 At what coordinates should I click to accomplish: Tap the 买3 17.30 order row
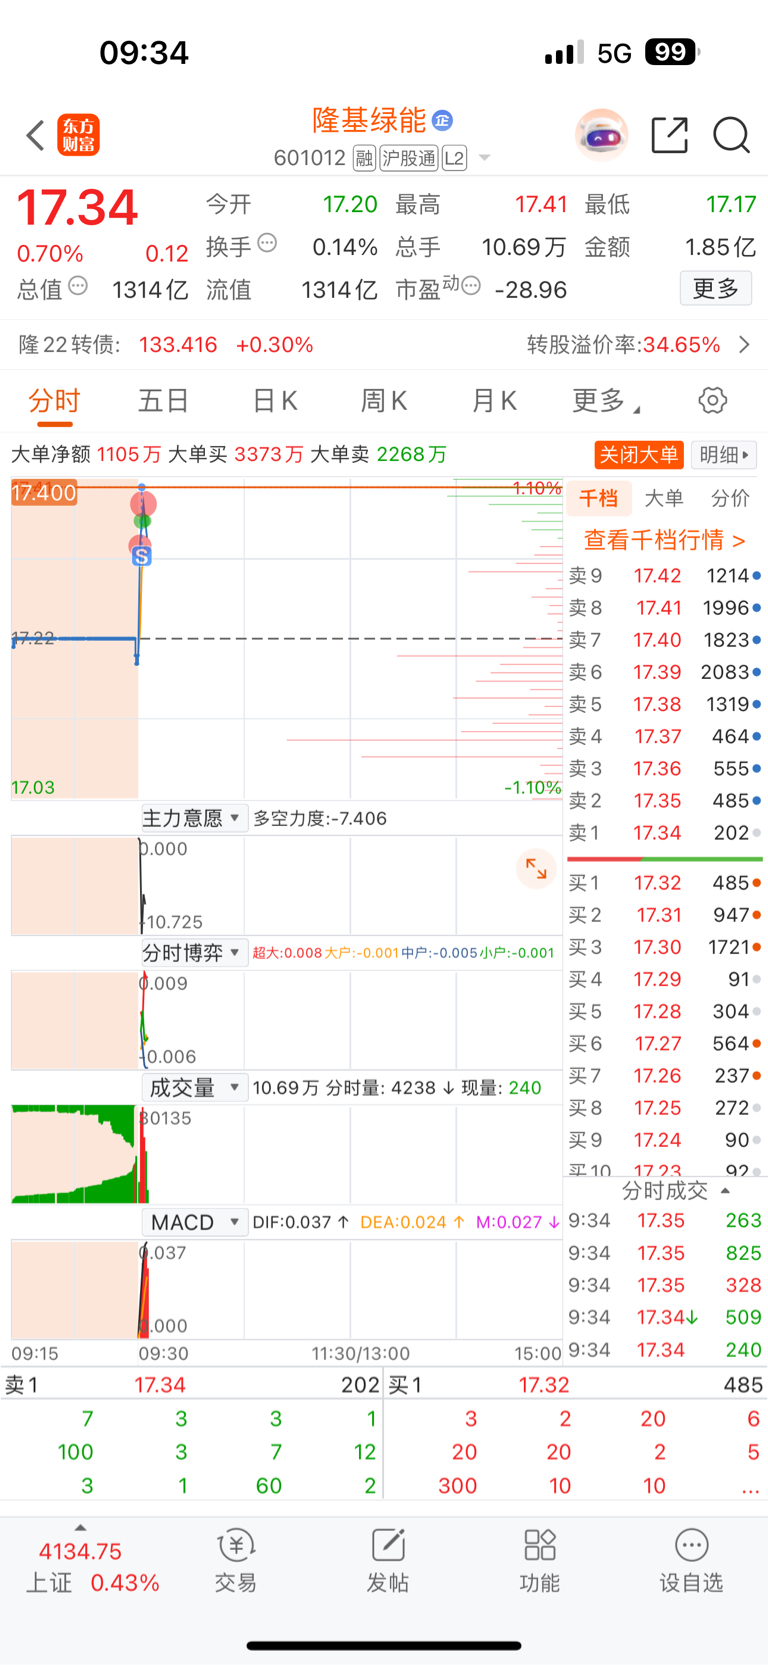(665, 947)
